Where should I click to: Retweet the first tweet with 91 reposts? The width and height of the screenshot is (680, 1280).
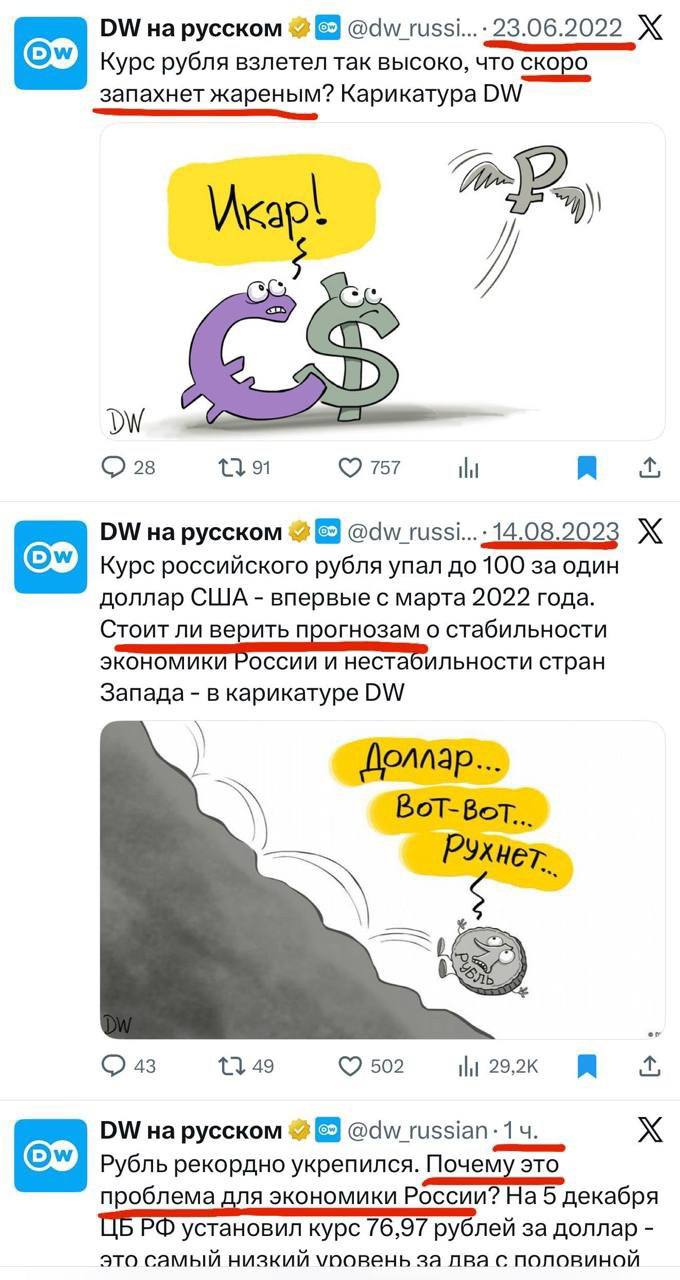244,467
